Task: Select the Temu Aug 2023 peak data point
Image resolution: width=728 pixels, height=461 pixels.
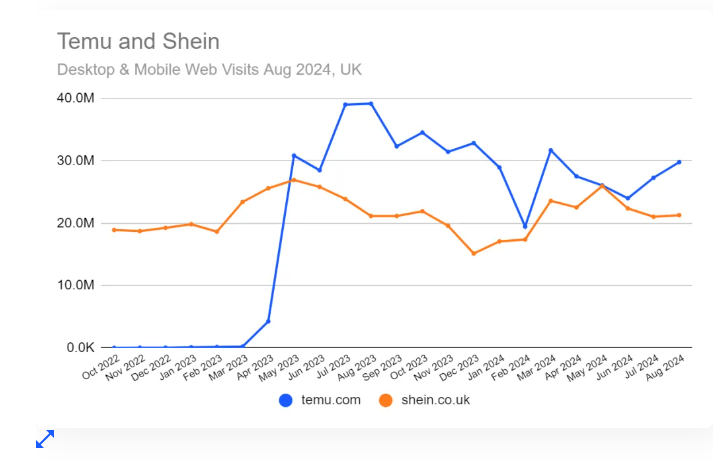Action: (x=371, y=103)
